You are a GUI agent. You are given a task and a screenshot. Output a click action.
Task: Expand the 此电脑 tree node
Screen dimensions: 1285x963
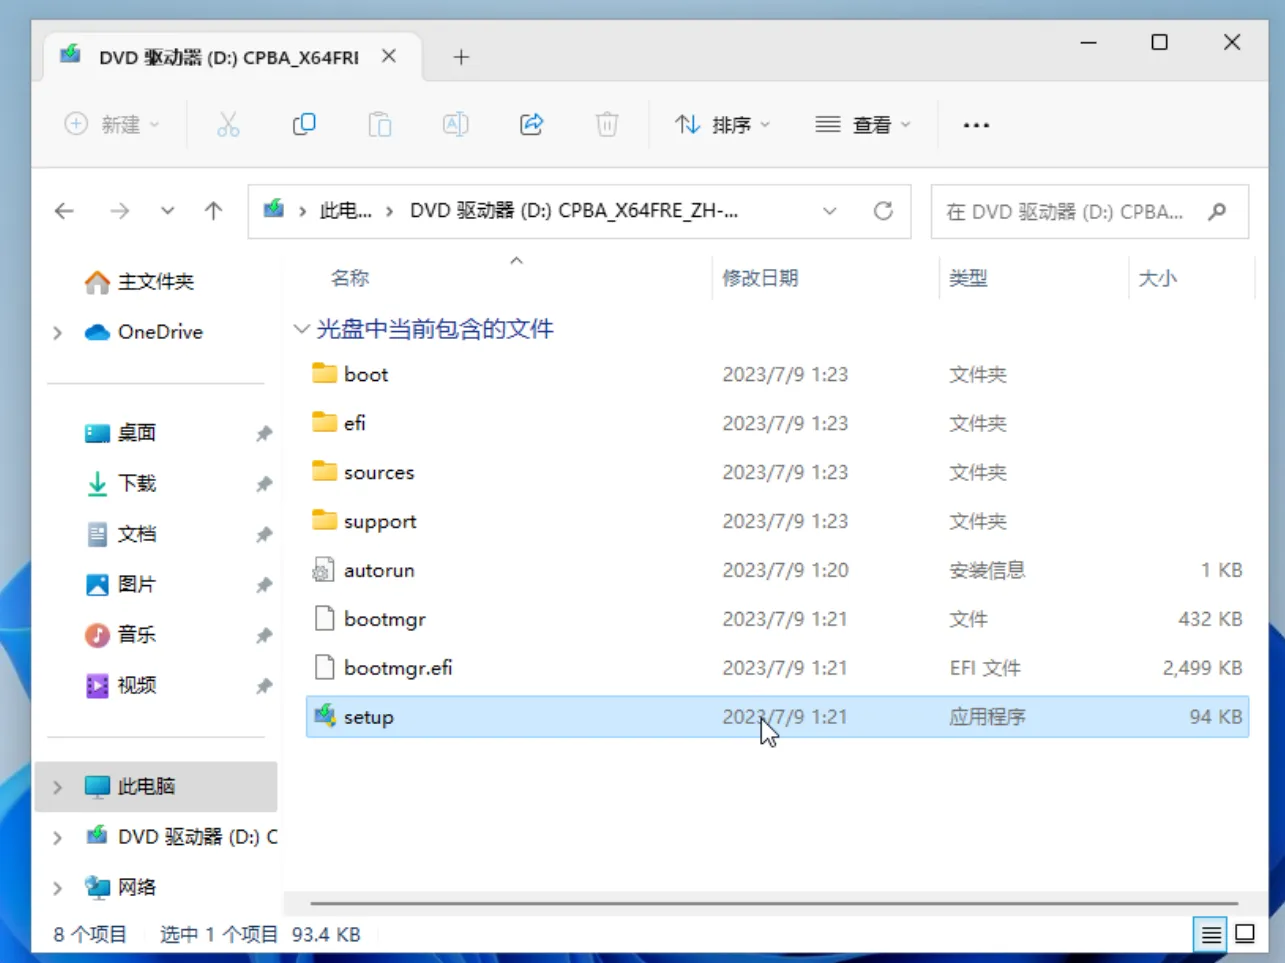[x=57, y=787]
